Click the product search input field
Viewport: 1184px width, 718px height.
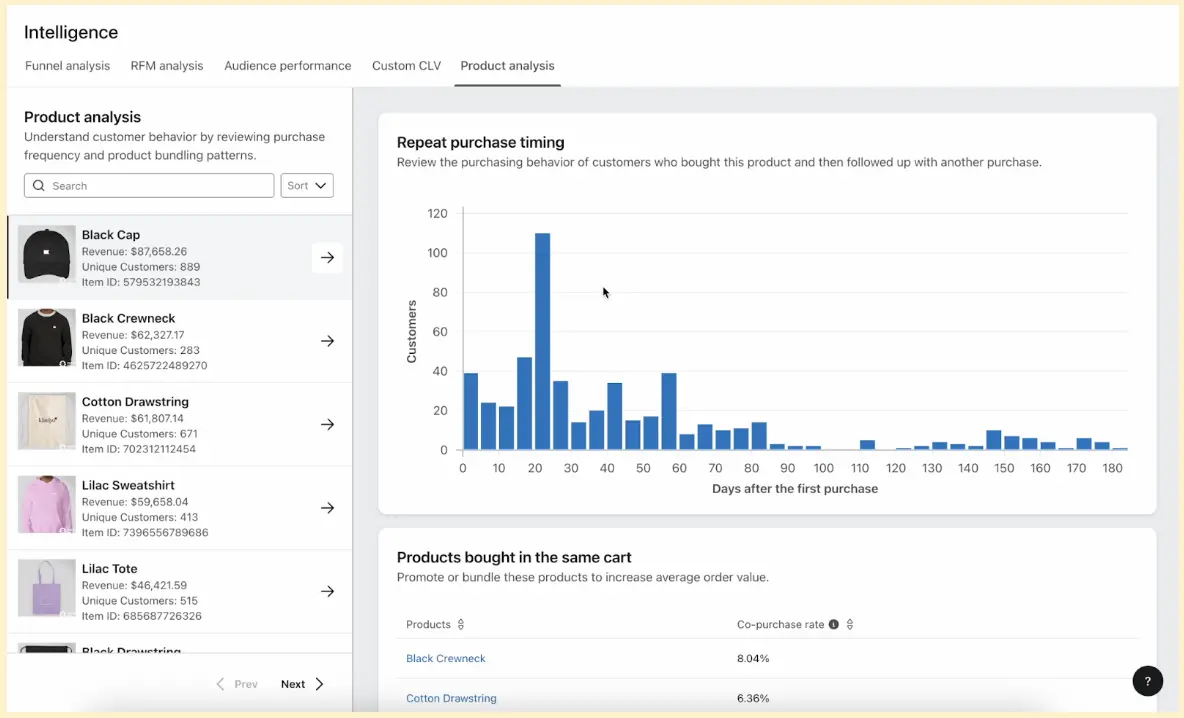(x=160, y=186)
